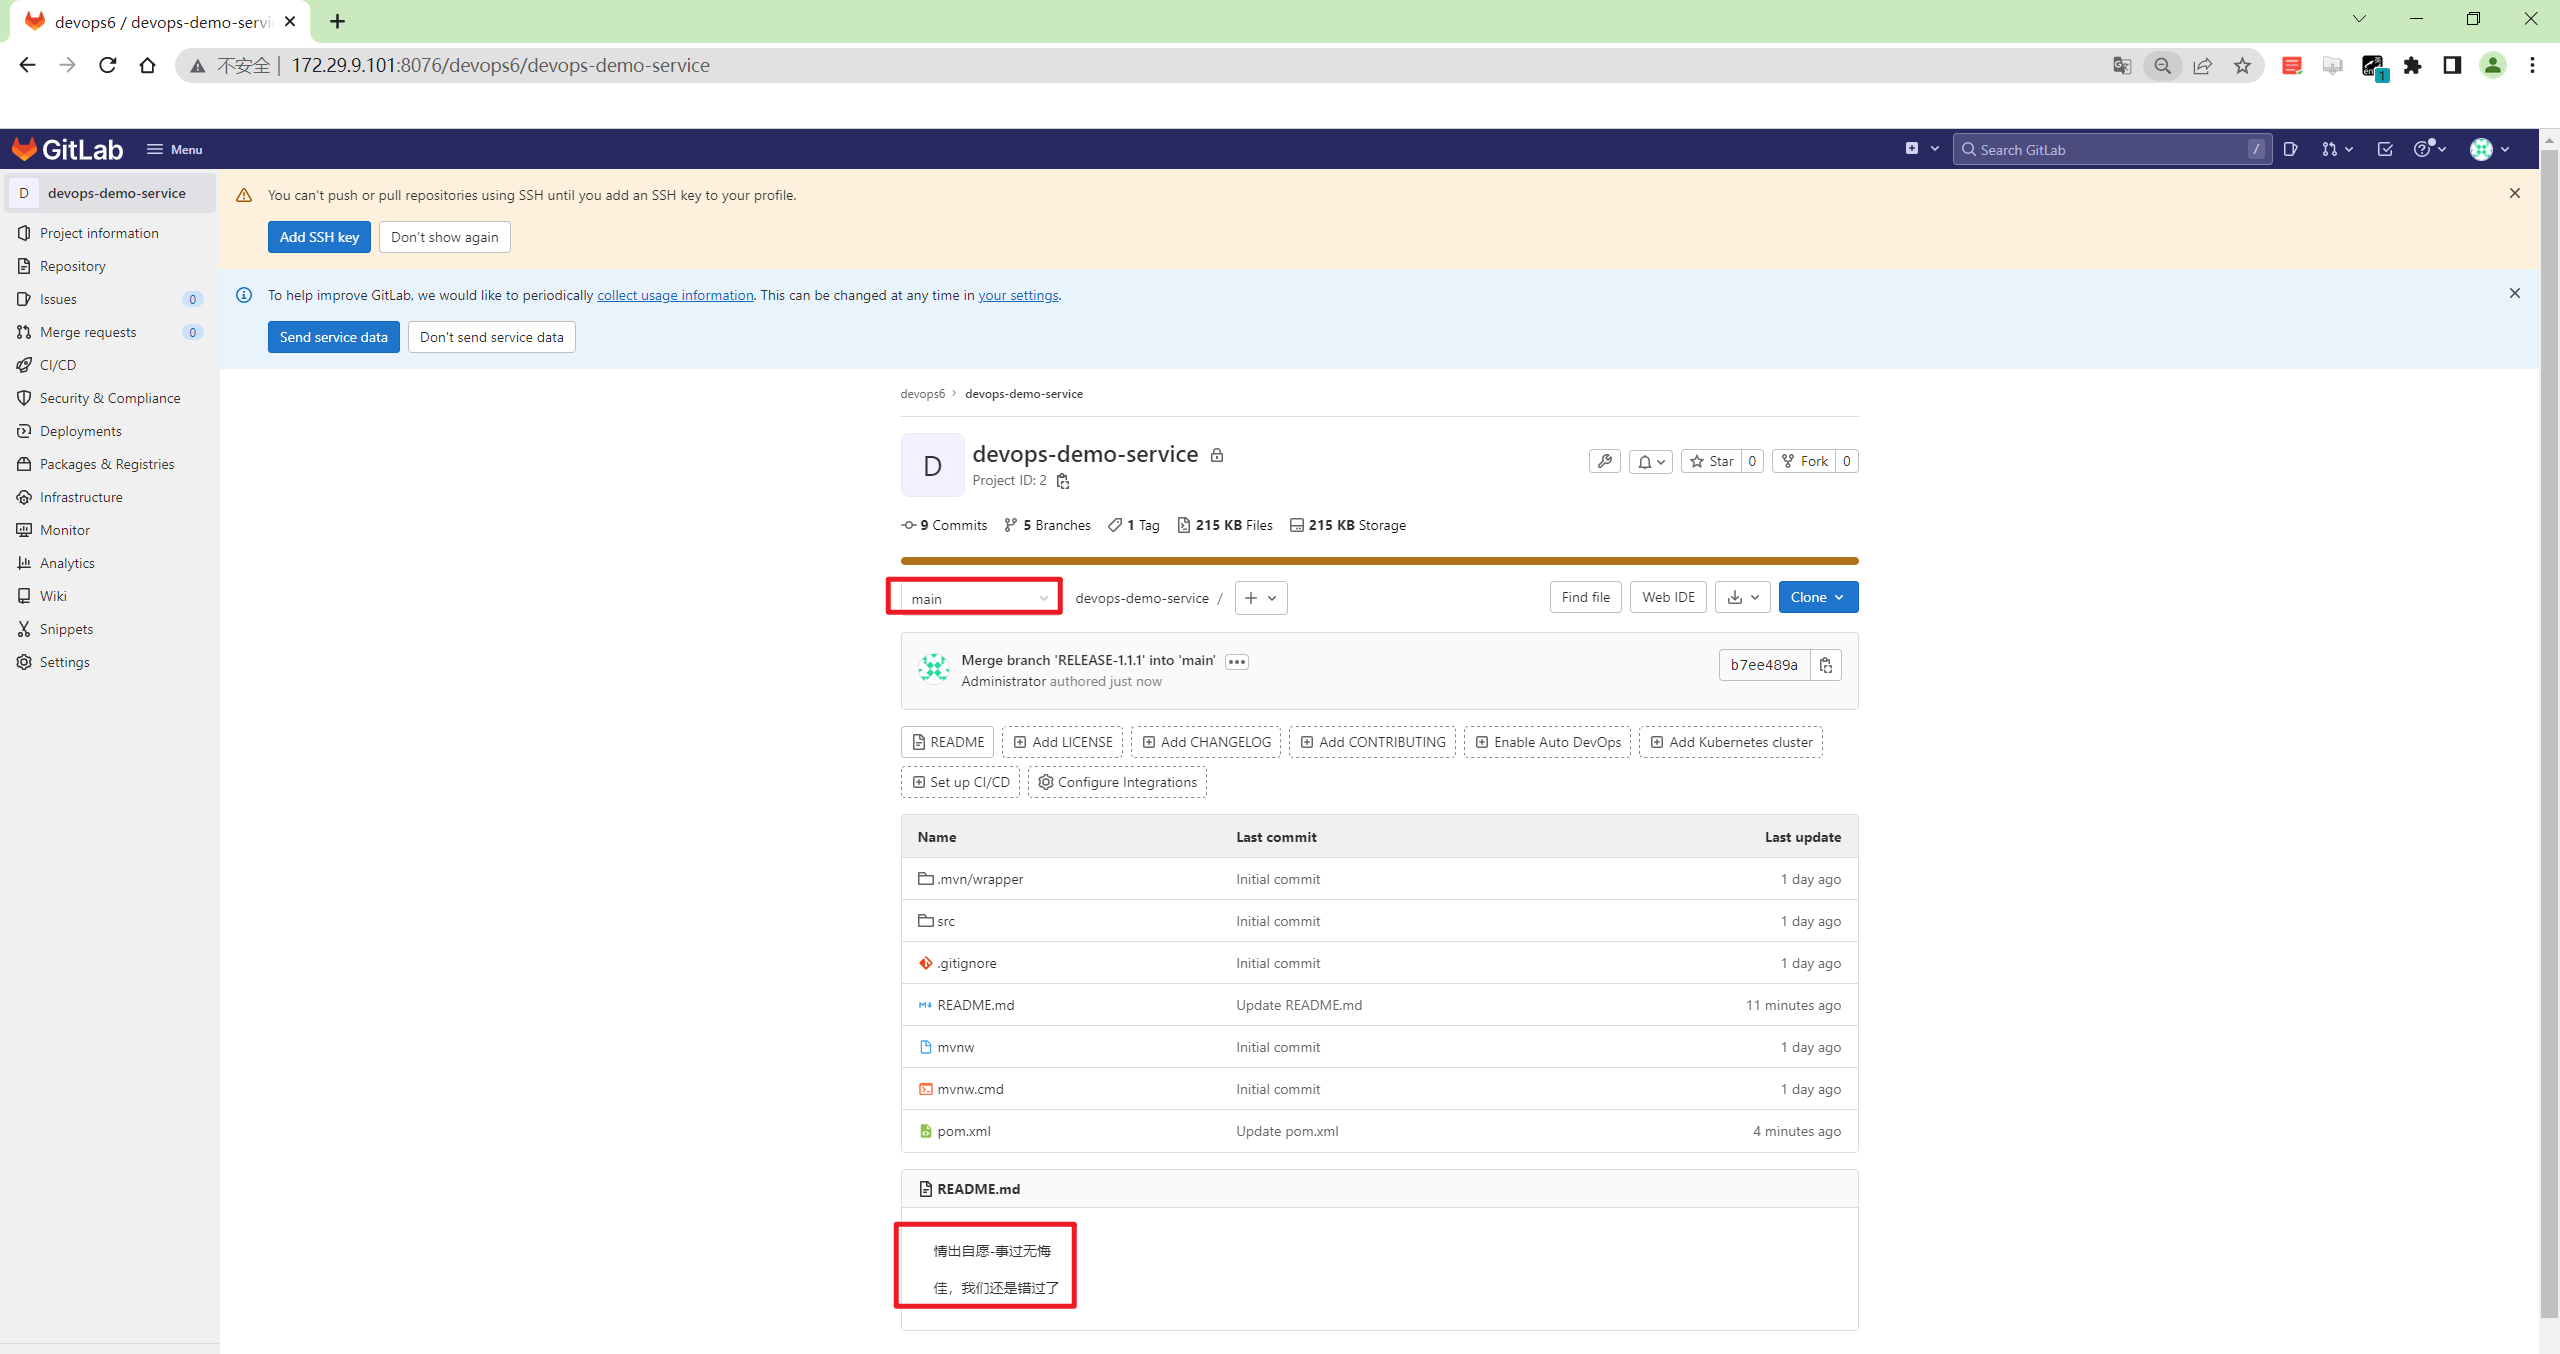Click the wrench settings icon beside Star

click(x=1604, y=461)
